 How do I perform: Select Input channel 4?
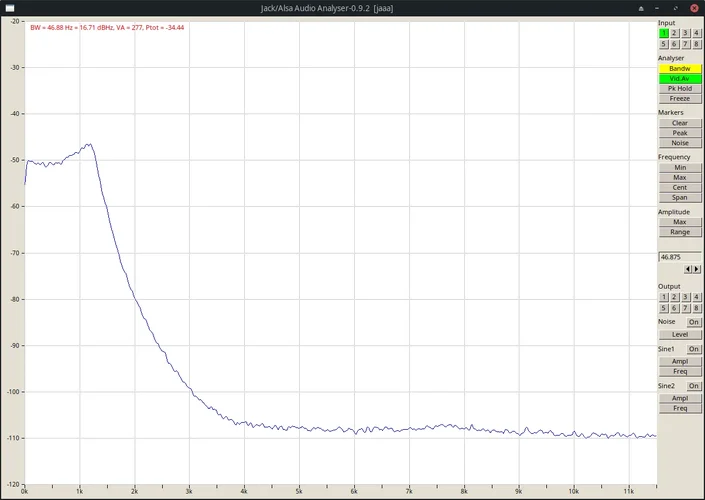696,33
